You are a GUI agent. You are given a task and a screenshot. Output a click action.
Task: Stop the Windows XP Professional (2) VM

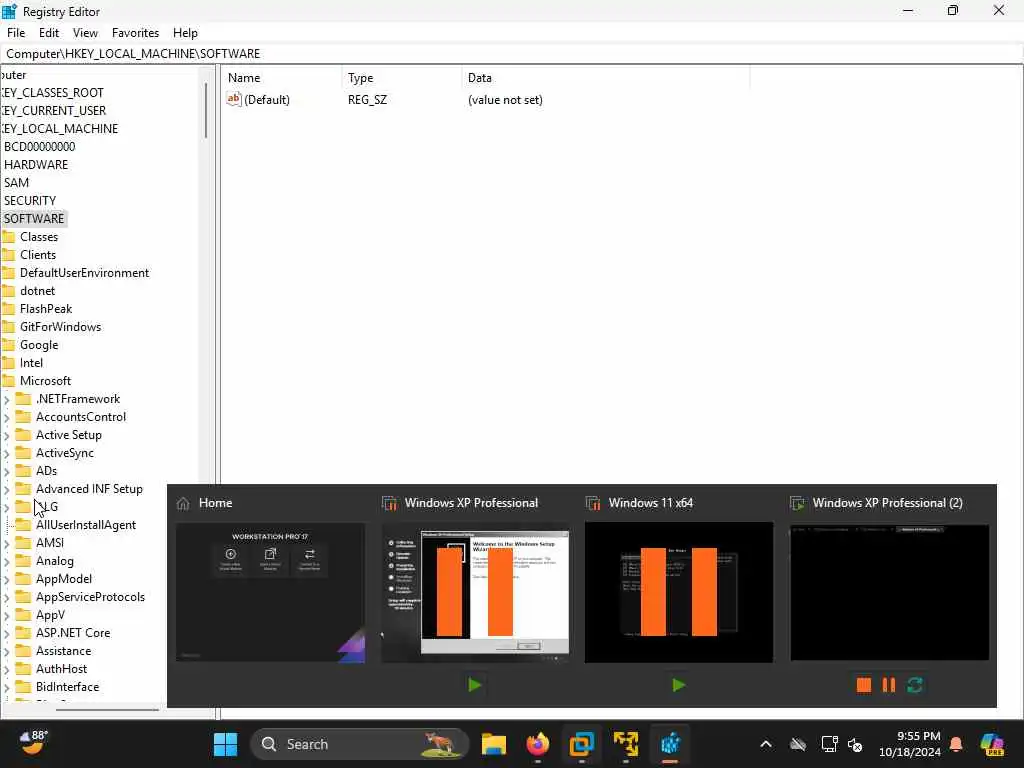[x=863, y=685]
